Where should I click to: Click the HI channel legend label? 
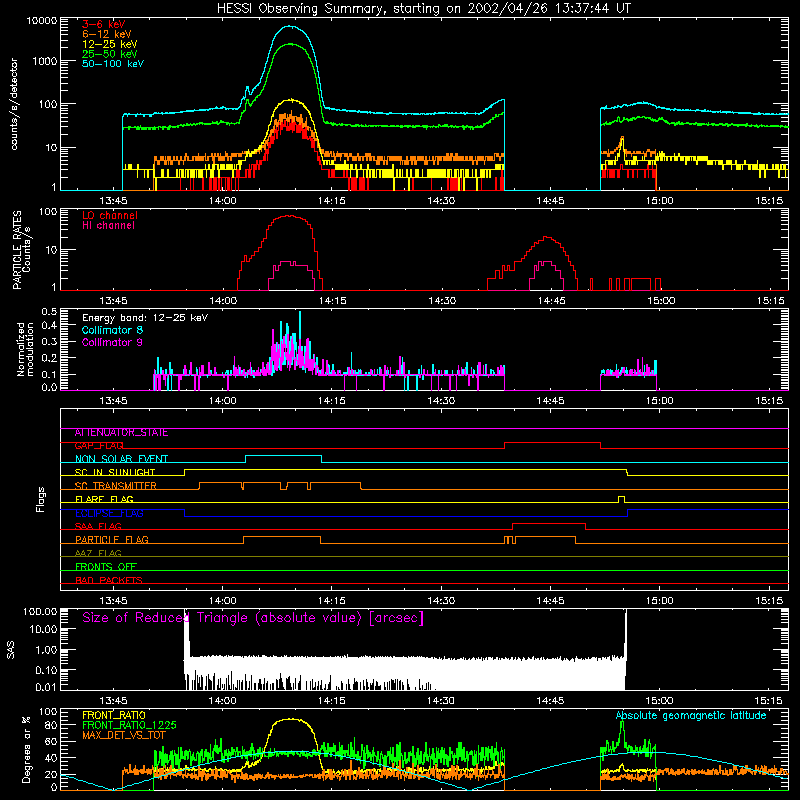[x=108, y=226]
